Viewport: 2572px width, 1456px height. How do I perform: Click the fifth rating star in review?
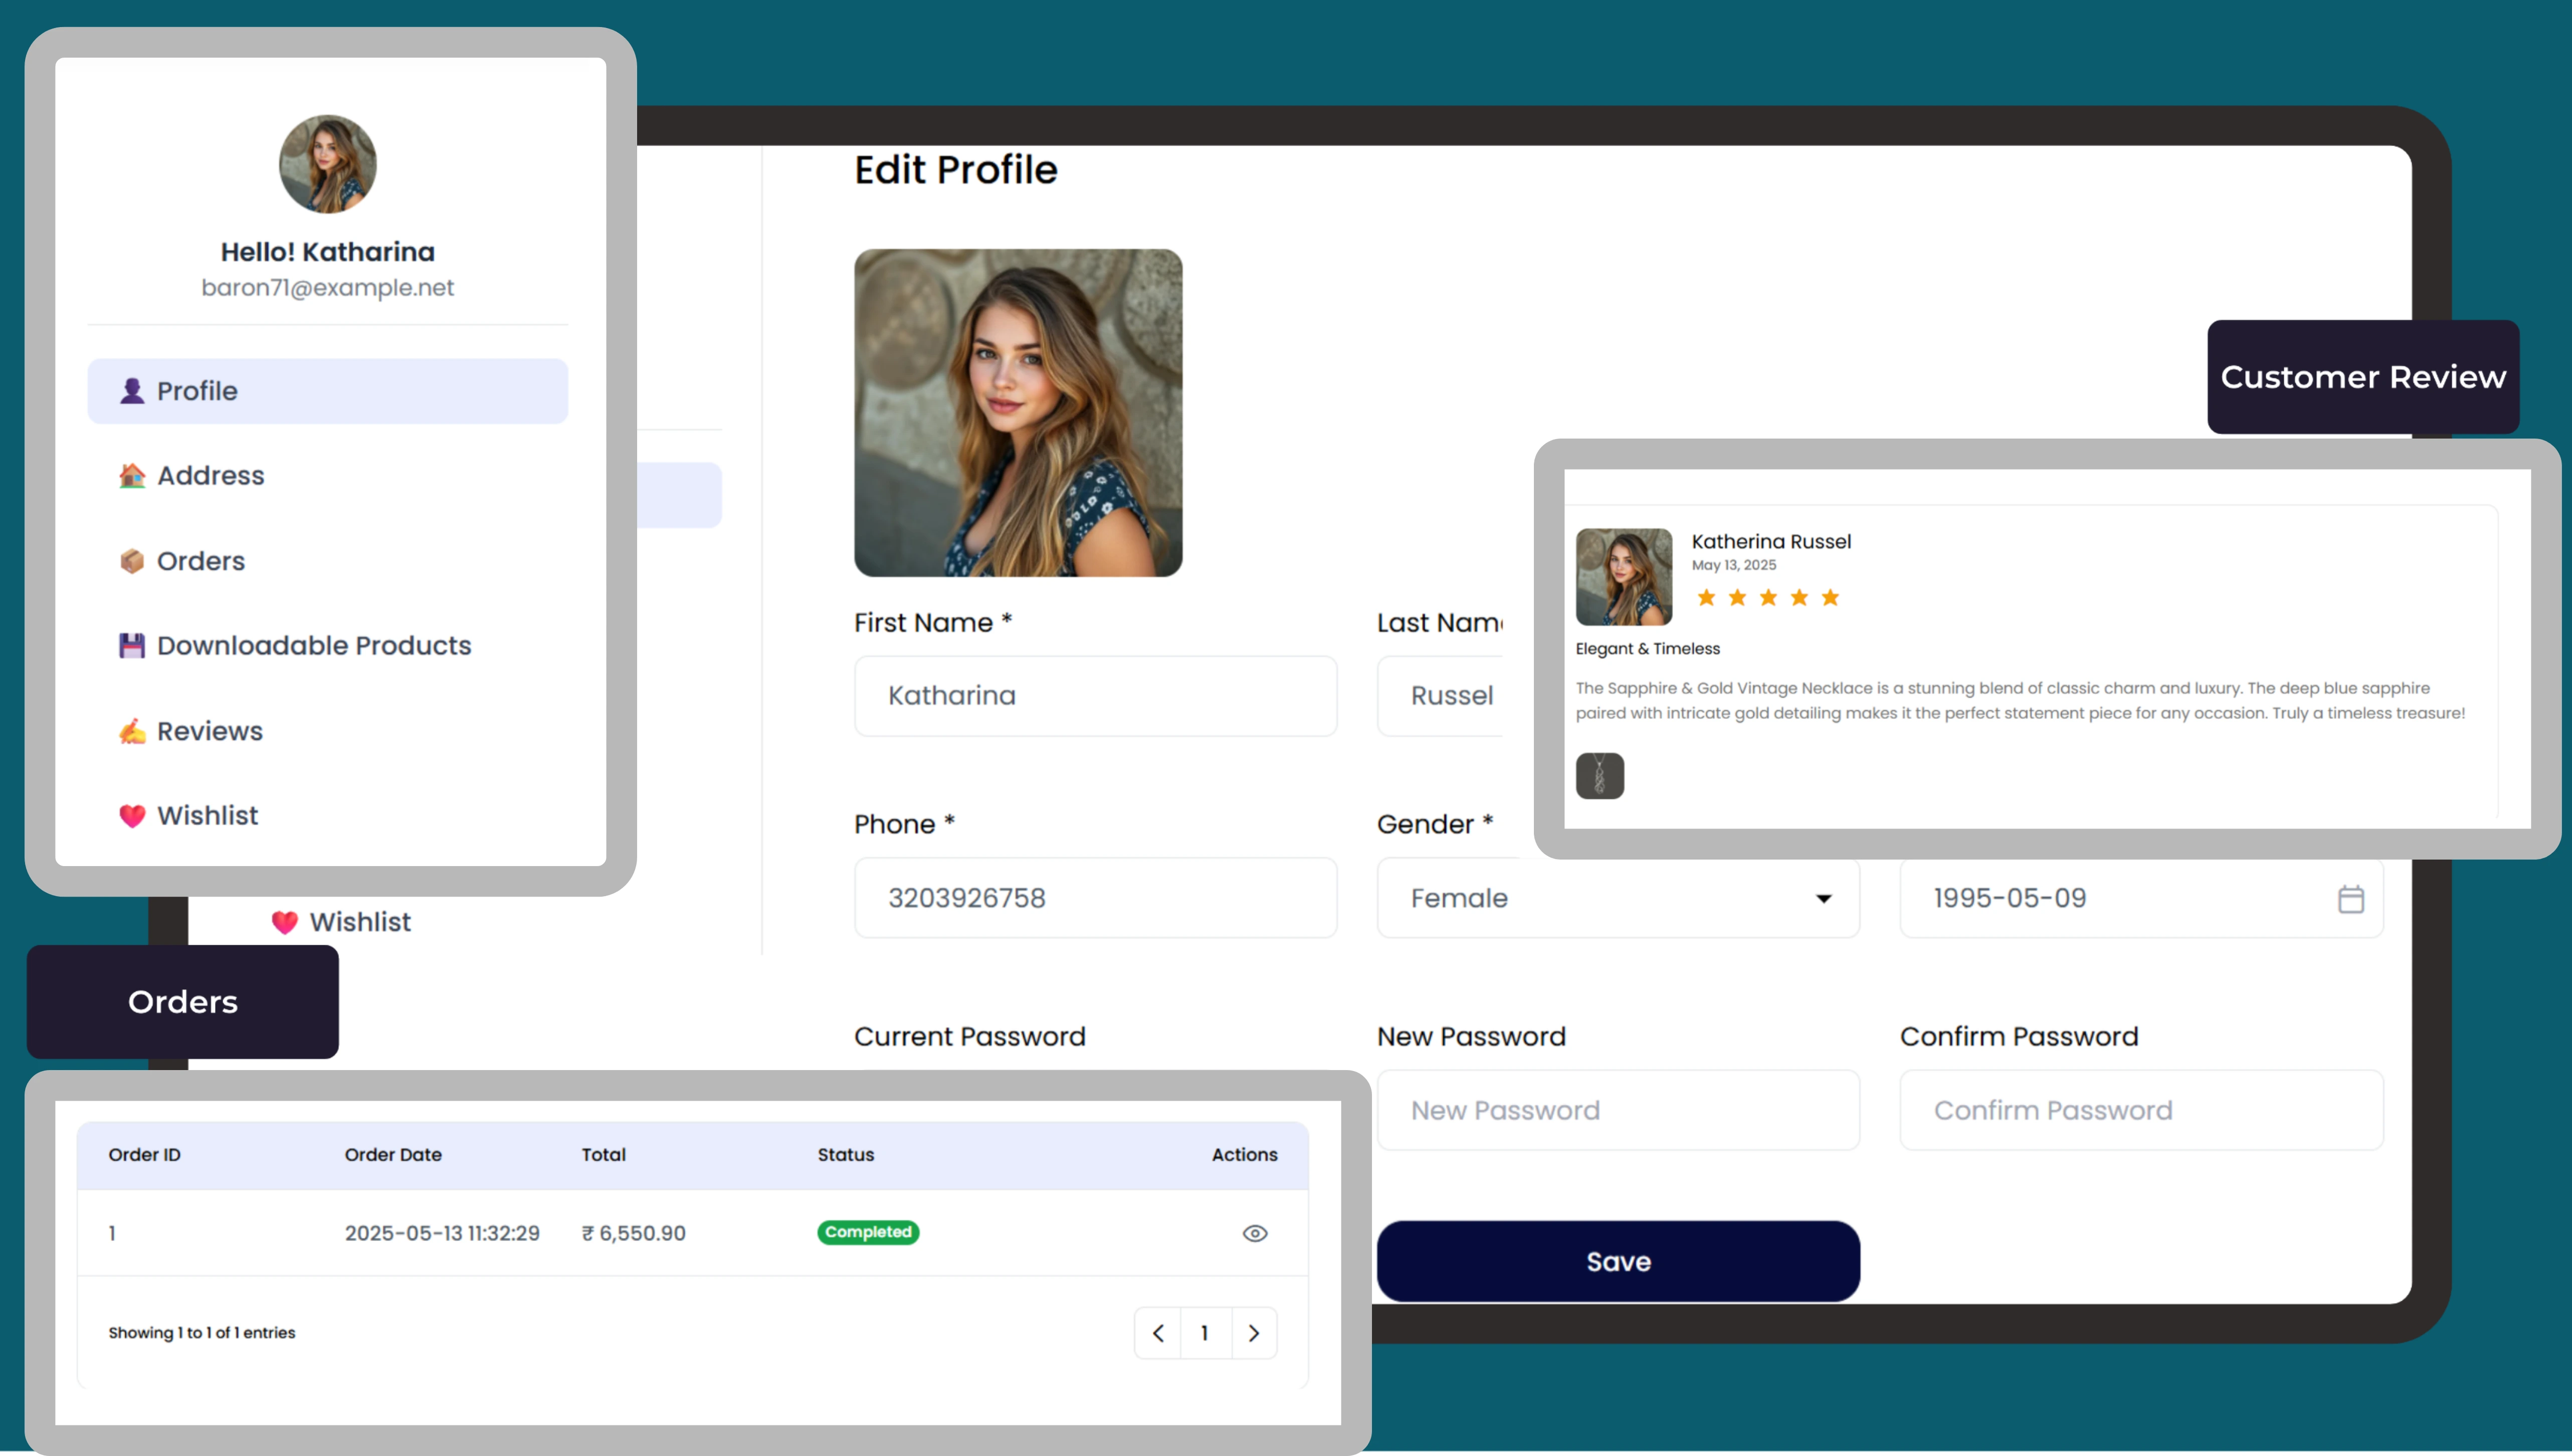1830,598
